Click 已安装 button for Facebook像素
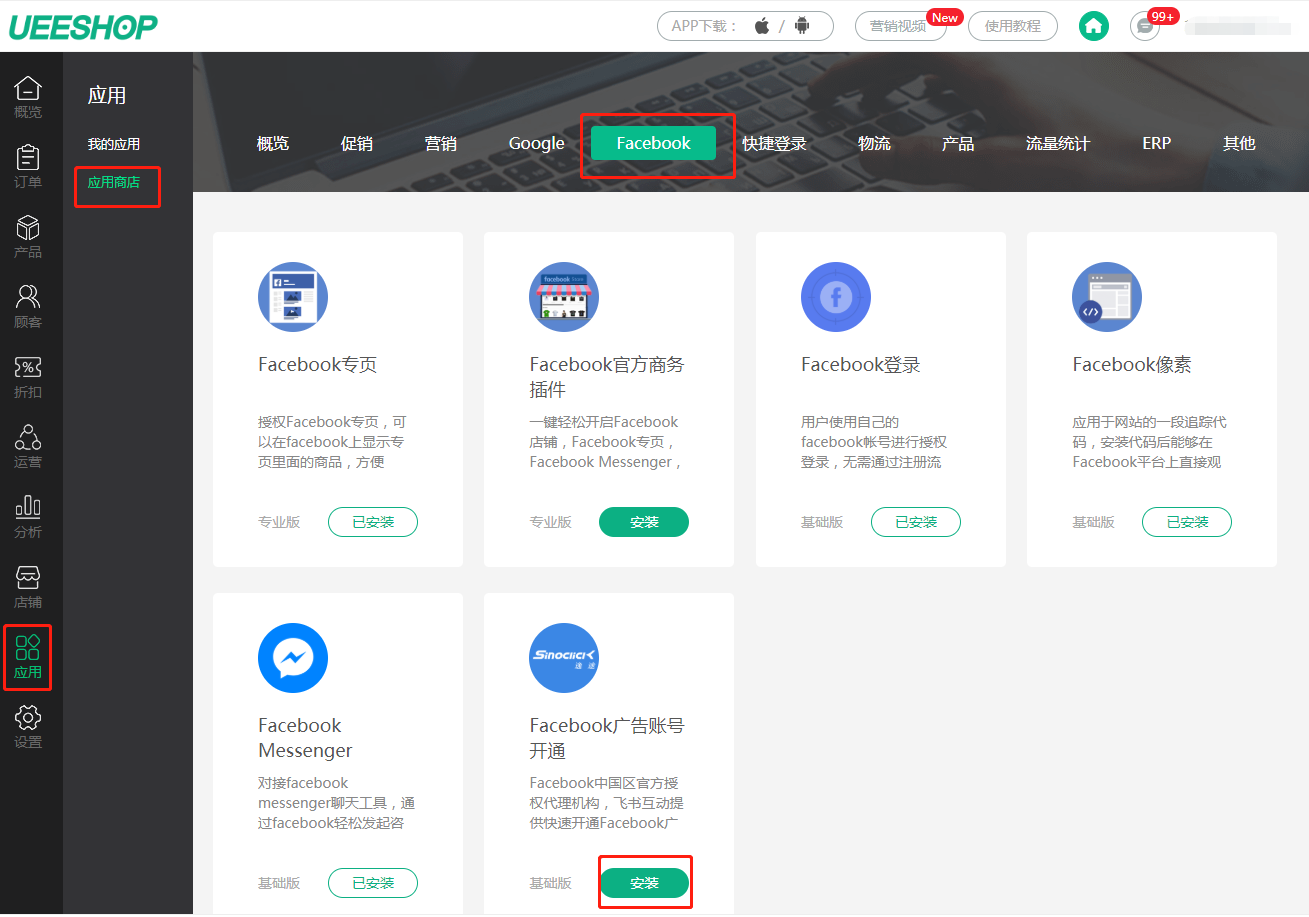The width and height of the screenshot is (1309, 917). 1187,522
